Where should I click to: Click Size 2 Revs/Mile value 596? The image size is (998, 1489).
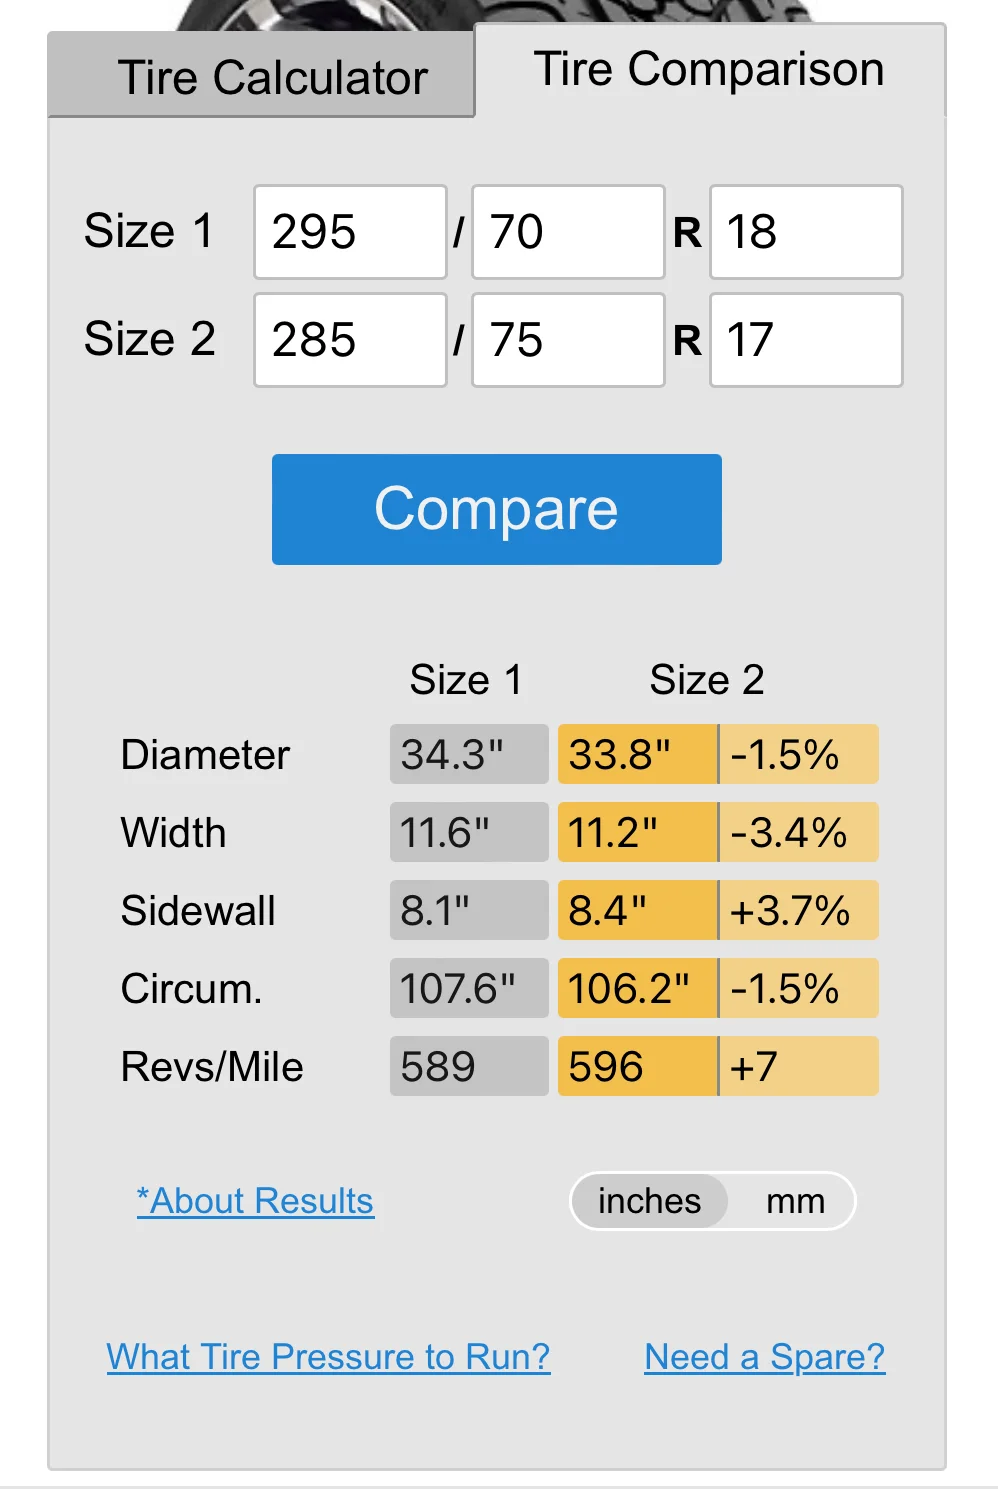pyautogui.click(x=637, y=1066)
